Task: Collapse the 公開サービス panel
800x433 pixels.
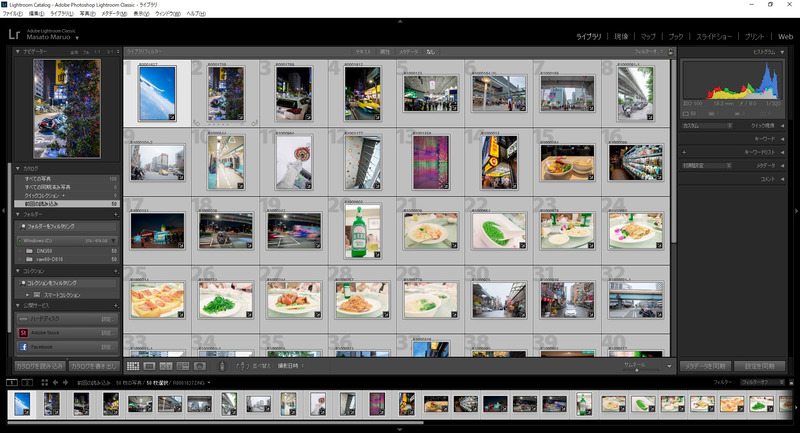Action: [x=18, y=306]
